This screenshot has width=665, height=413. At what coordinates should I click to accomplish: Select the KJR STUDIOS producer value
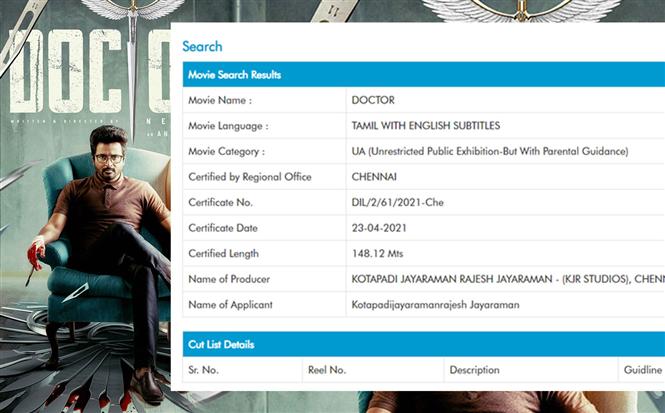coord(508,279)
